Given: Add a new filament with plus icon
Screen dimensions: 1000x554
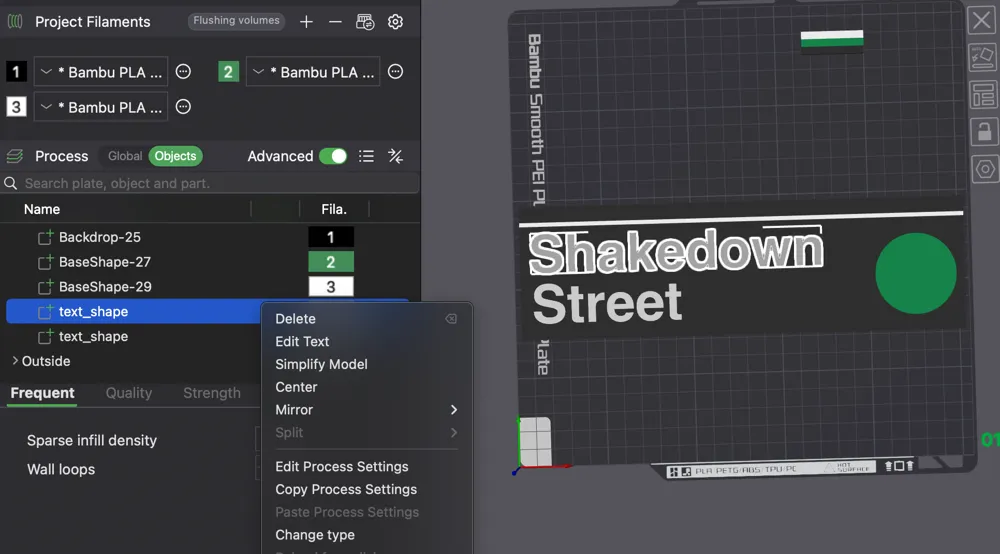Looking at the screenshot, I should click(306, 22).
